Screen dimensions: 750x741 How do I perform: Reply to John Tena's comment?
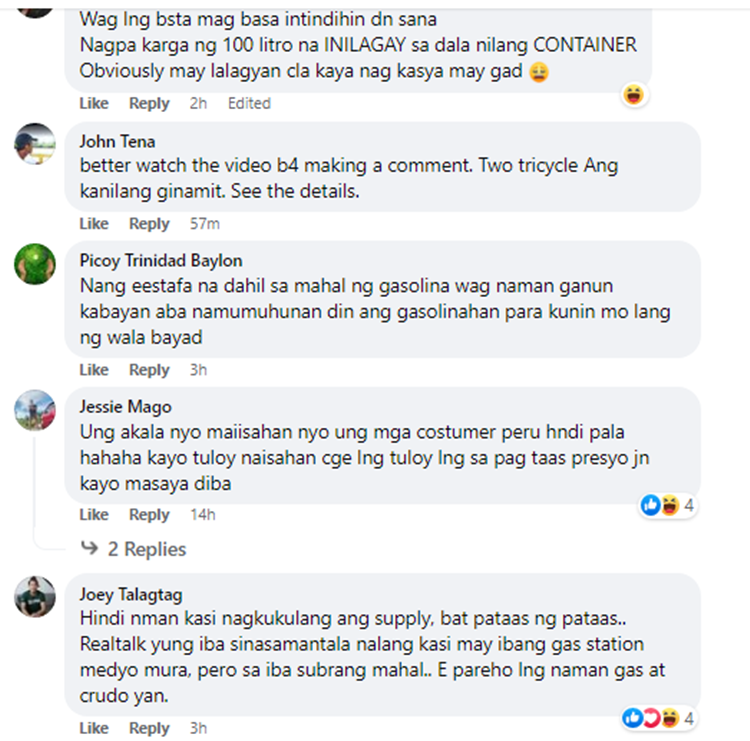pyautogui.click(x=149, y=223)
